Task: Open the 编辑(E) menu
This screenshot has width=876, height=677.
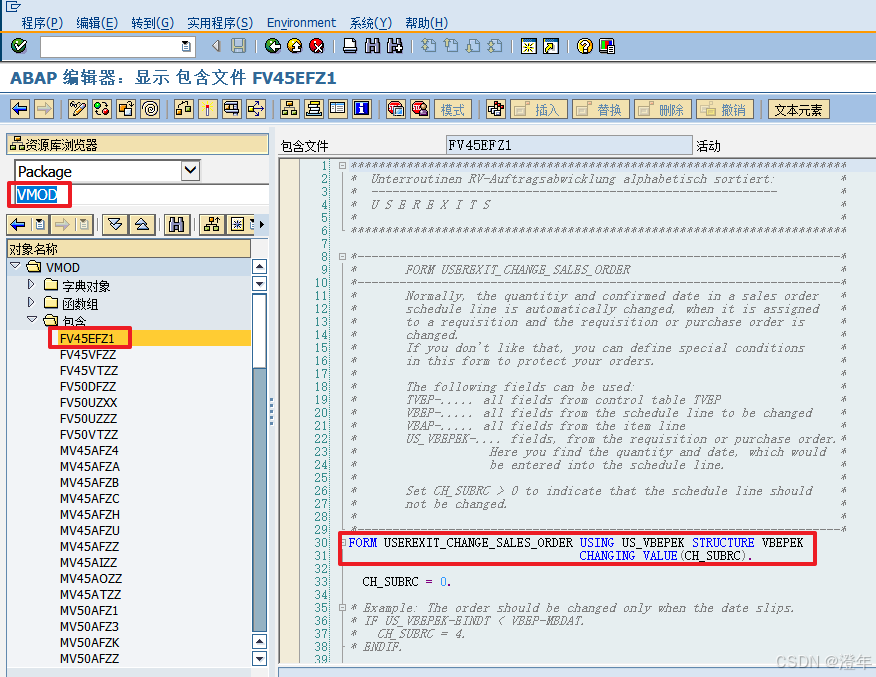Action: (97, 23)
